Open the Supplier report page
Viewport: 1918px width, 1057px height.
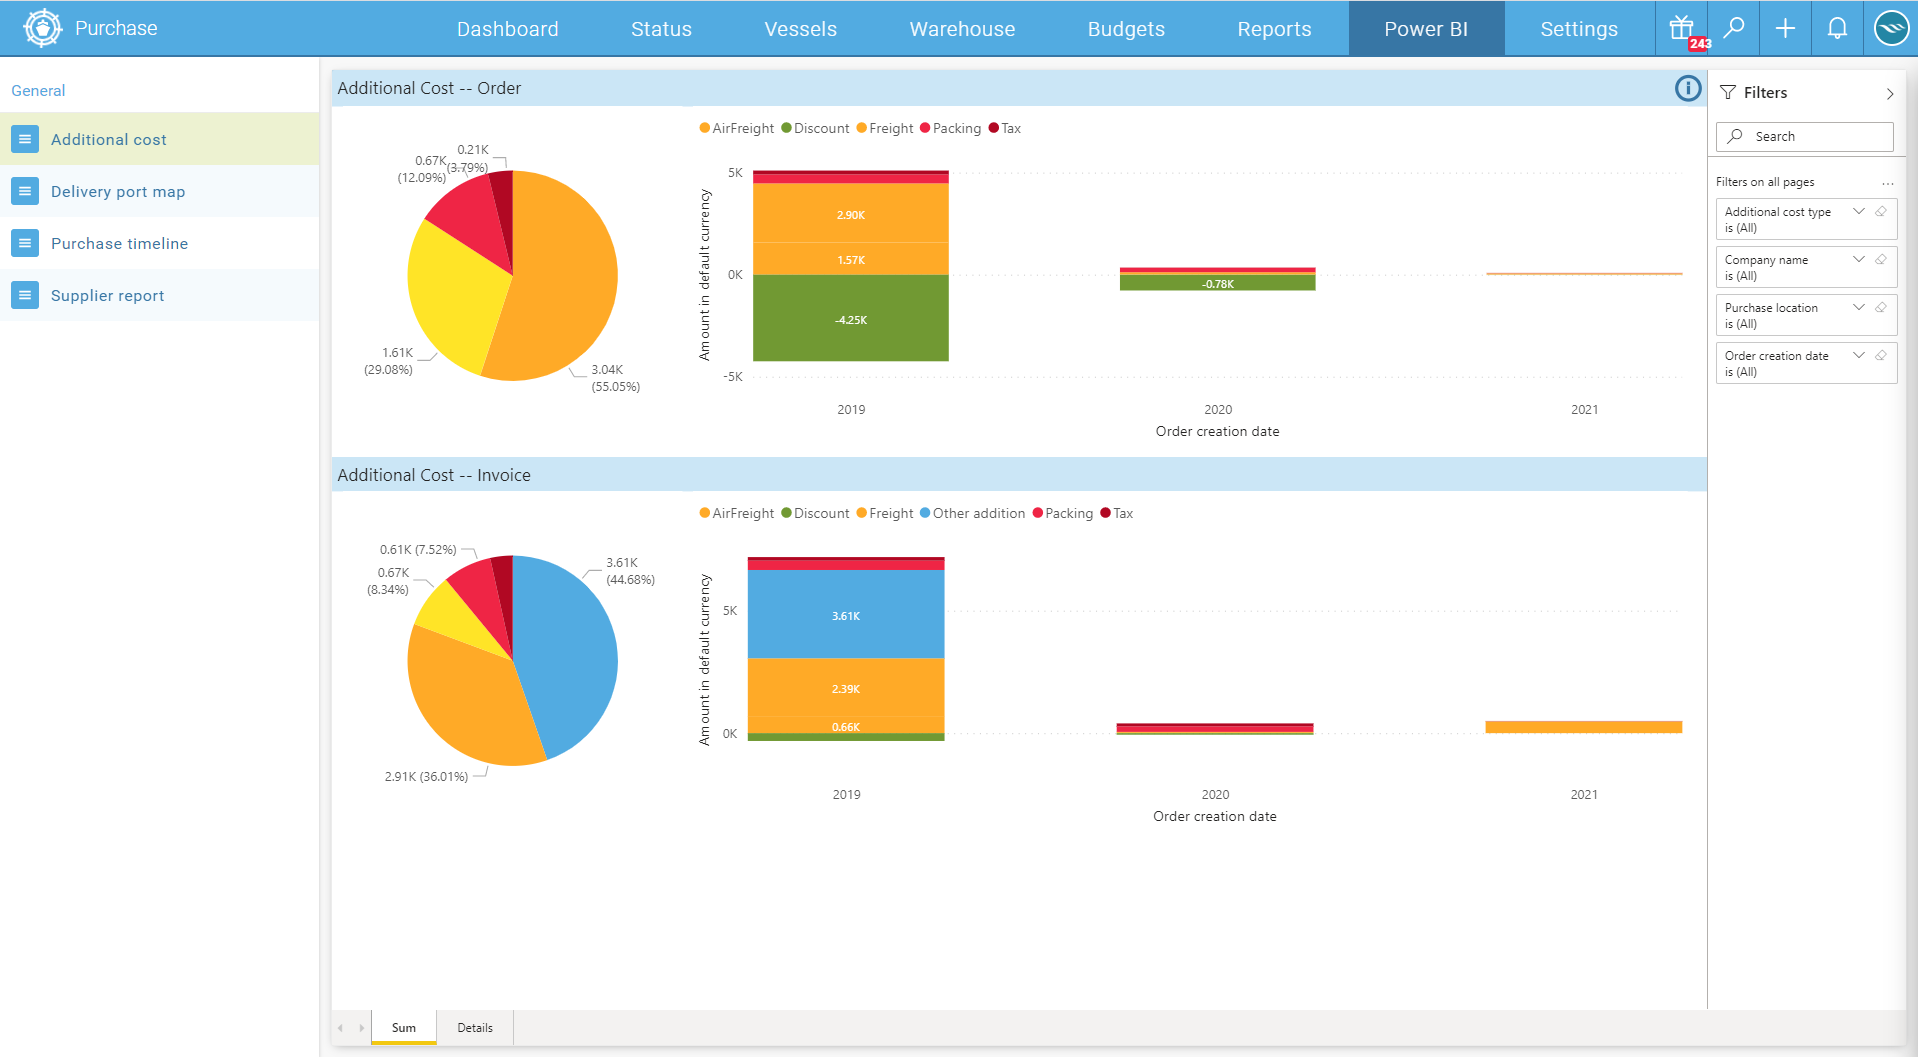pyautogui.click(x=108, y=296)
